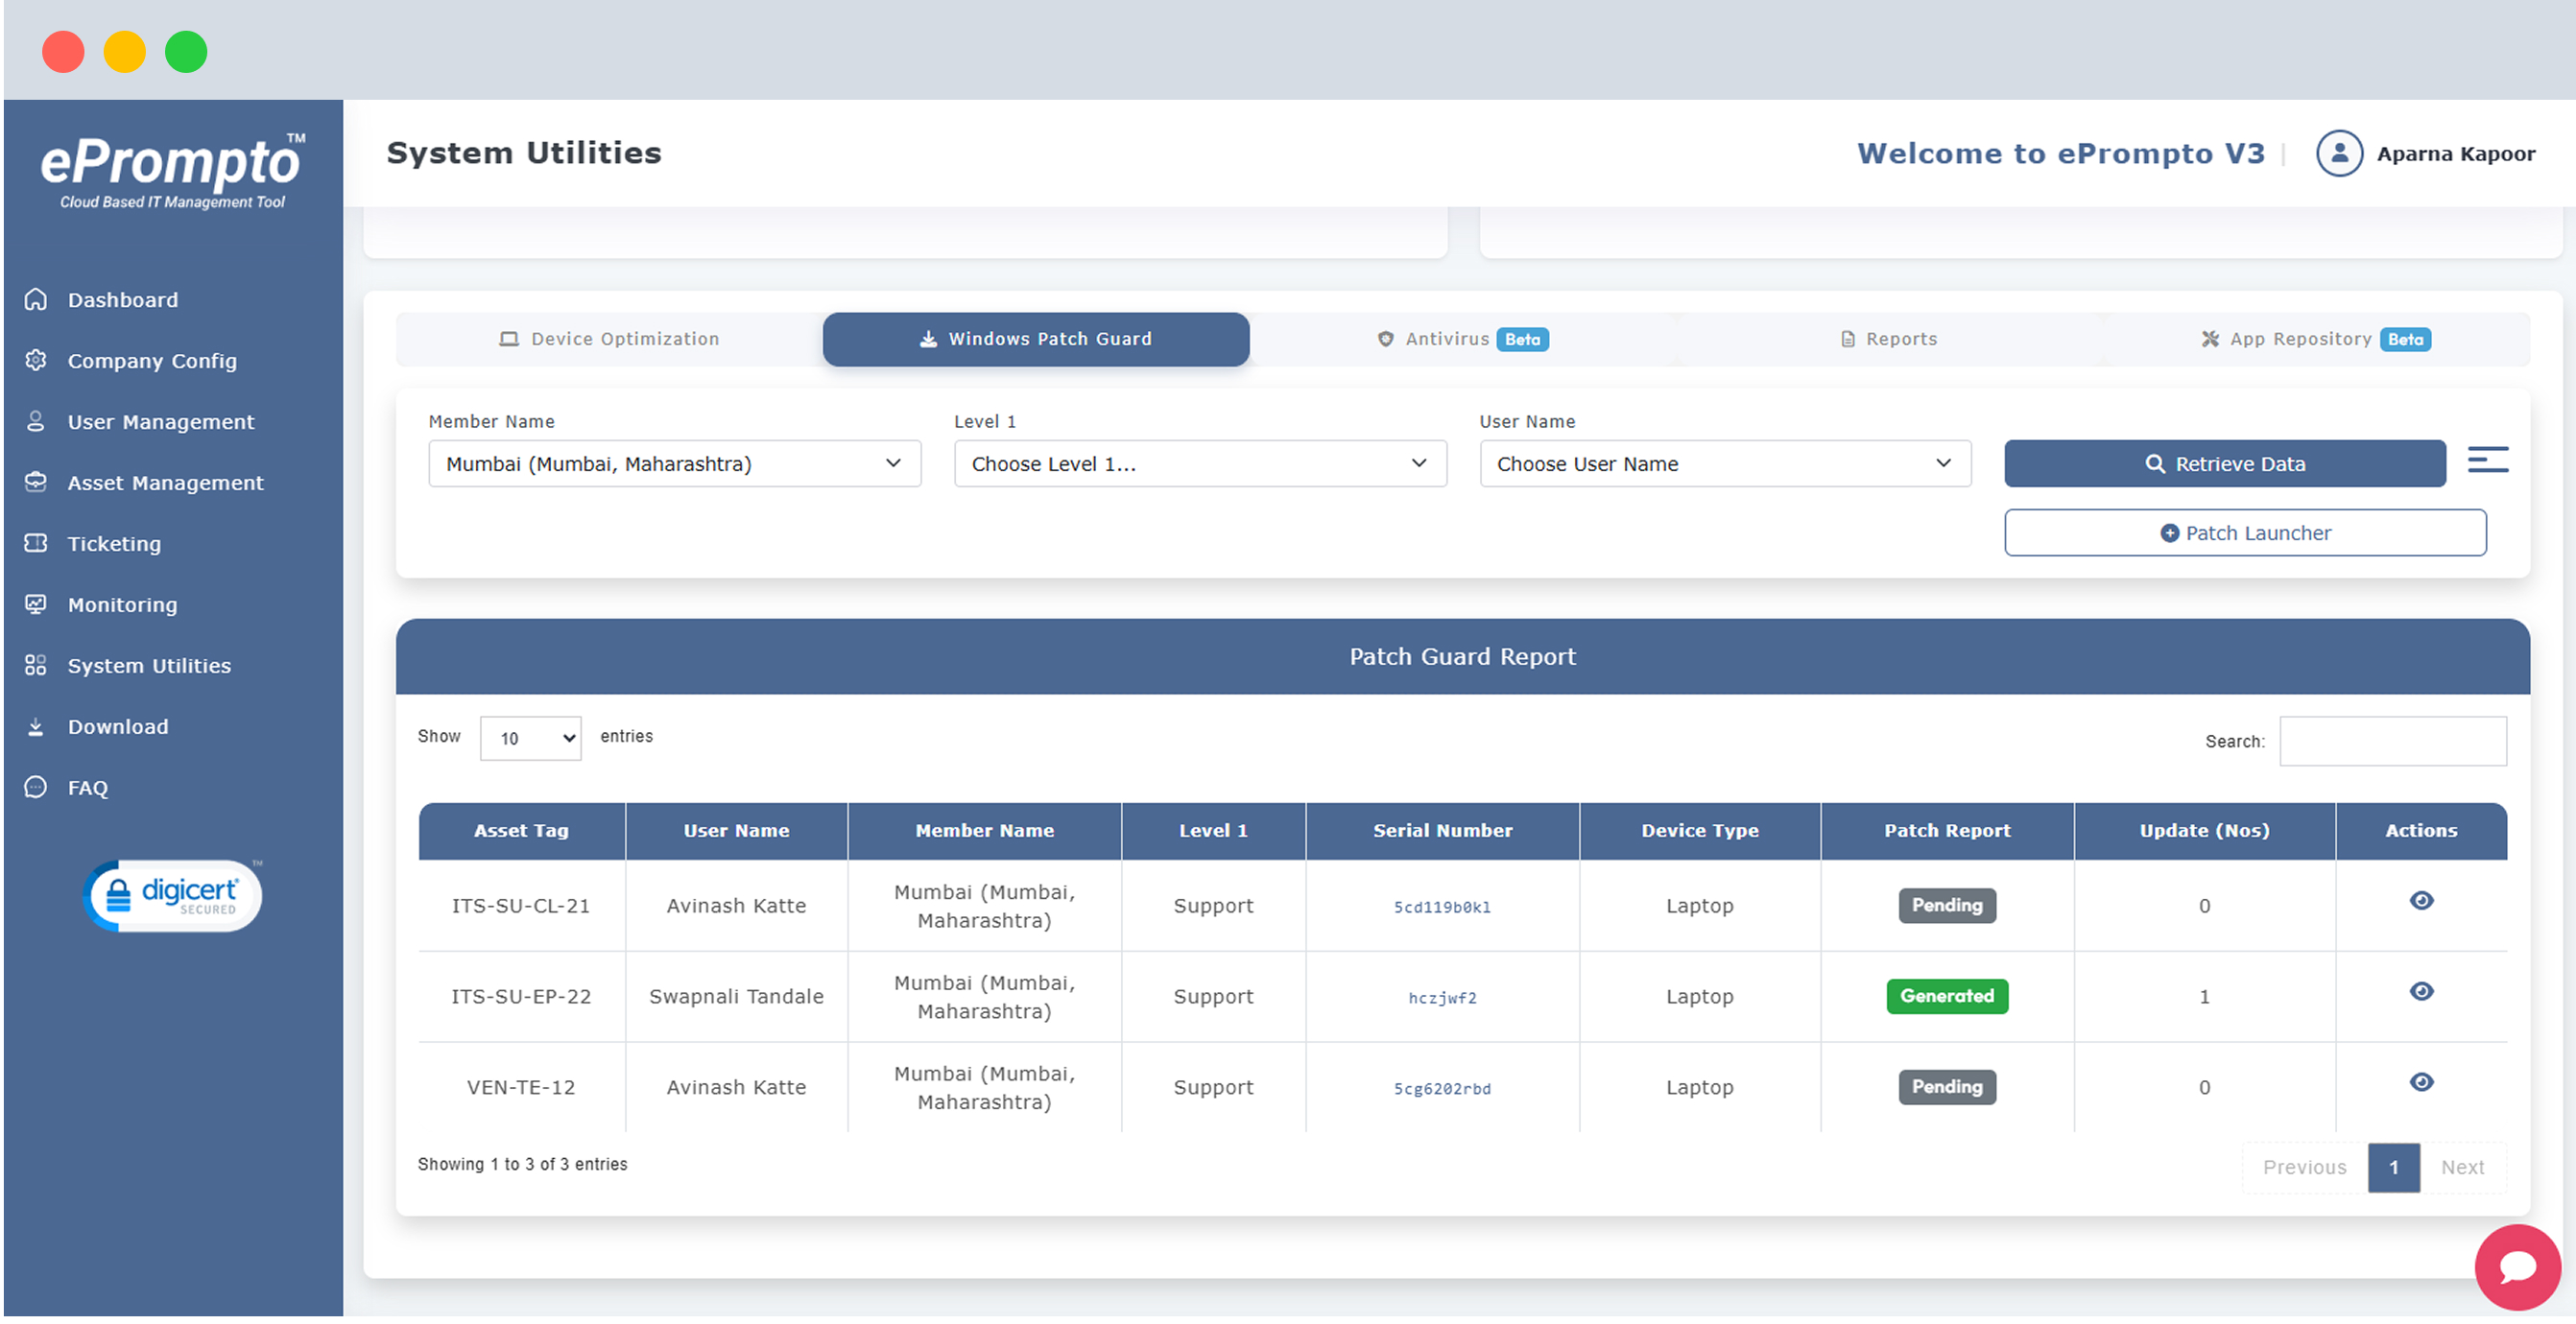Switch to the Device Optimization tab

[609, 340]
